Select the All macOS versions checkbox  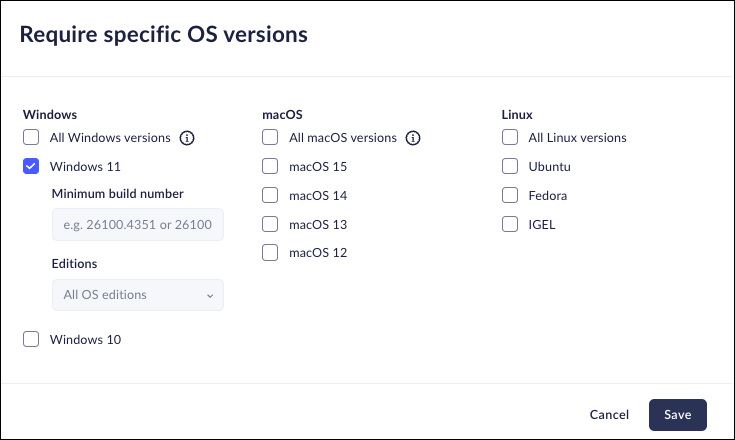270,138
